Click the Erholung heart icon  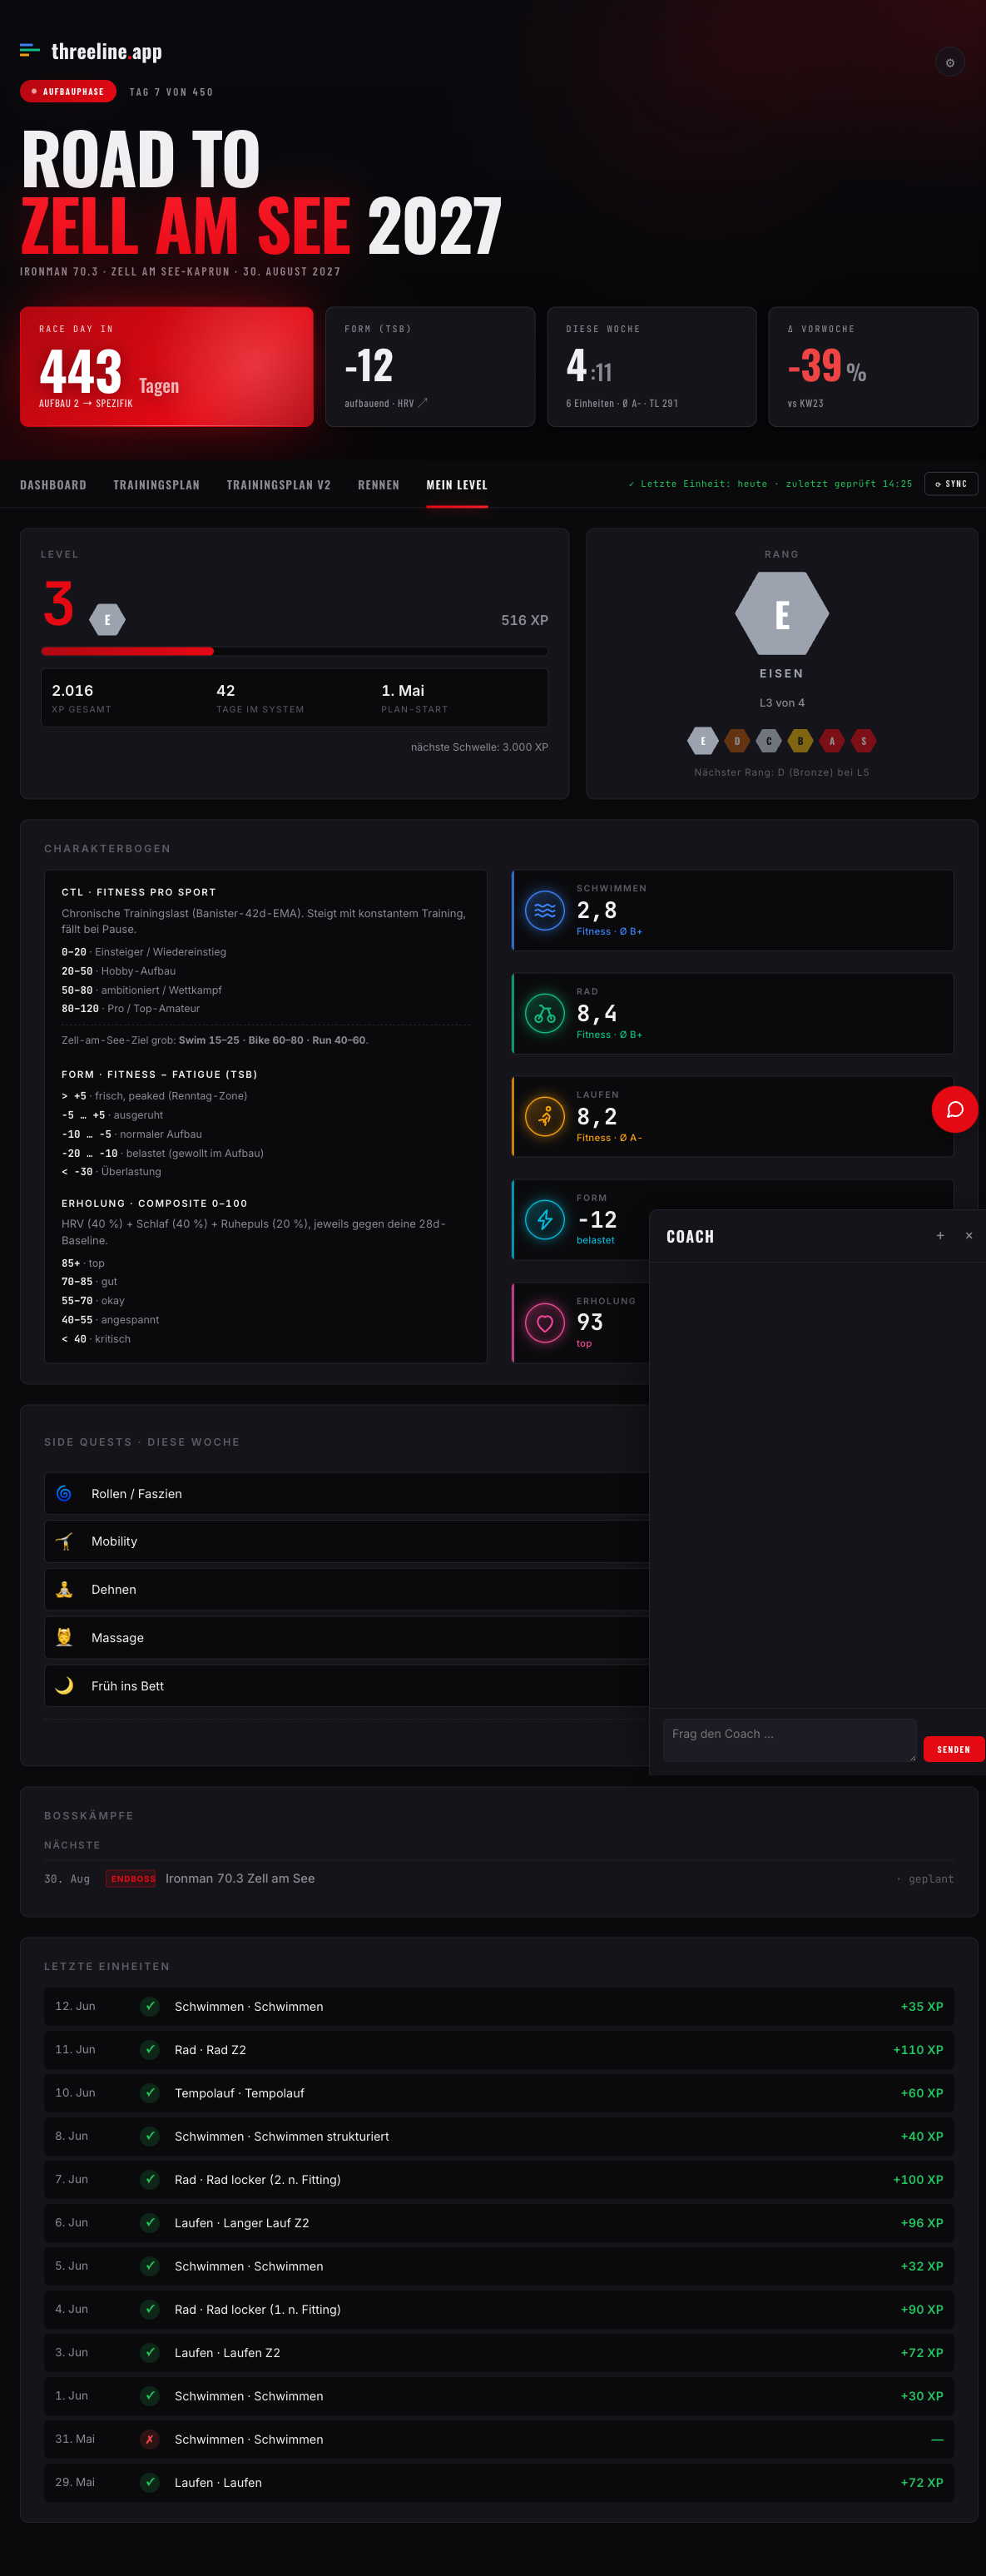coord(545,1322)
